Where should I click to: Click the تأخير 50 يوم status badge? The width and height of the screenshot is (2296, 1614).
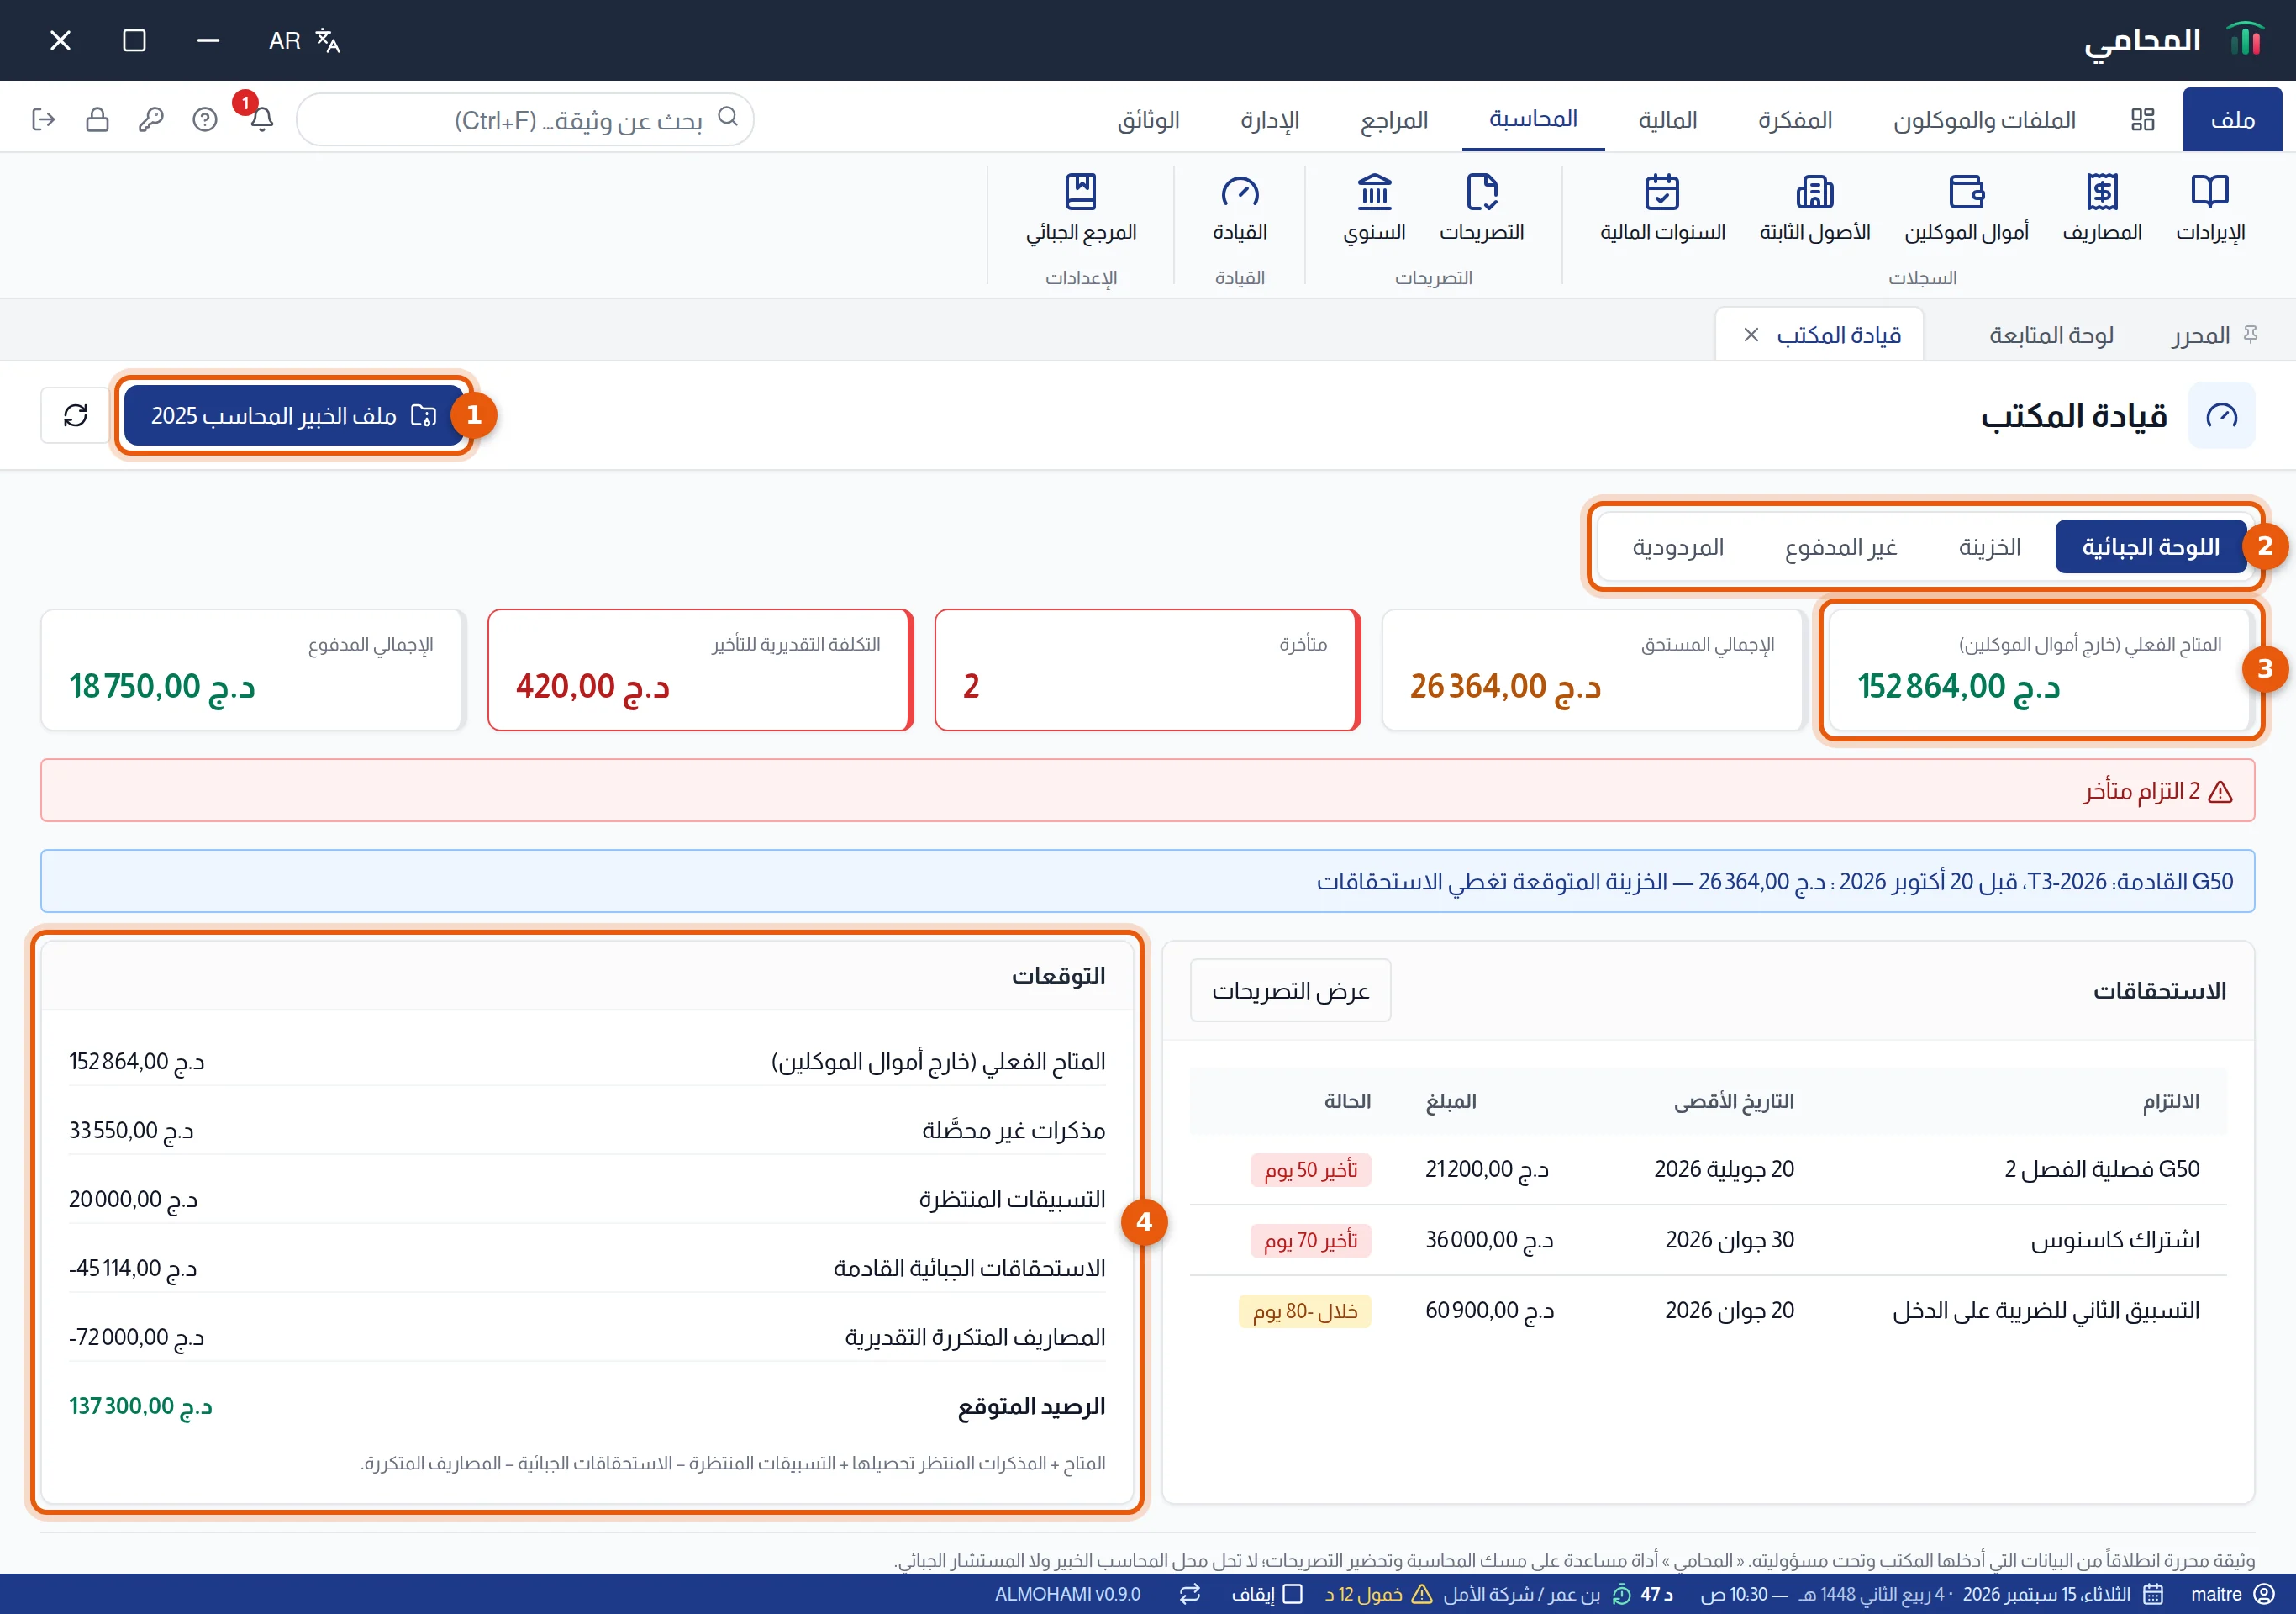click(1310, 1170)
